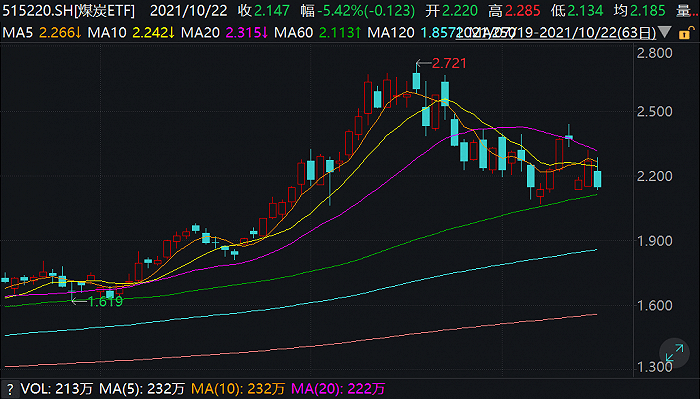Click the 515220.SH 煤炭ETF ticker title

[68, 11]
